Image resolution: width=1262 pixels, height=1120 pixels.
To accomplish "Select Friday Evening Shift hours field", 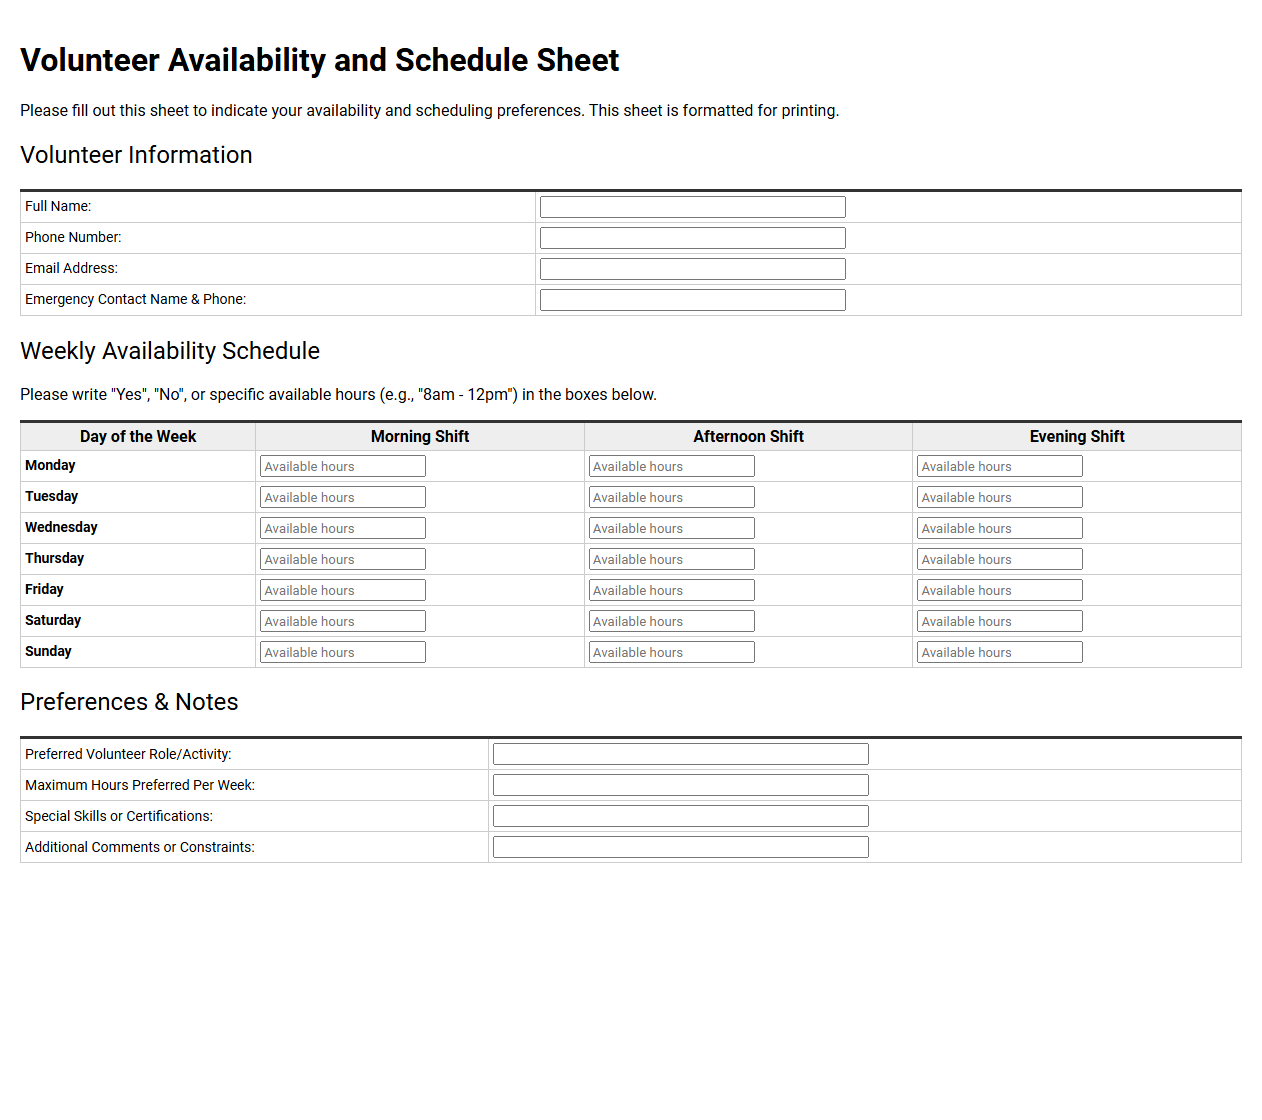I will click(999, 590).
